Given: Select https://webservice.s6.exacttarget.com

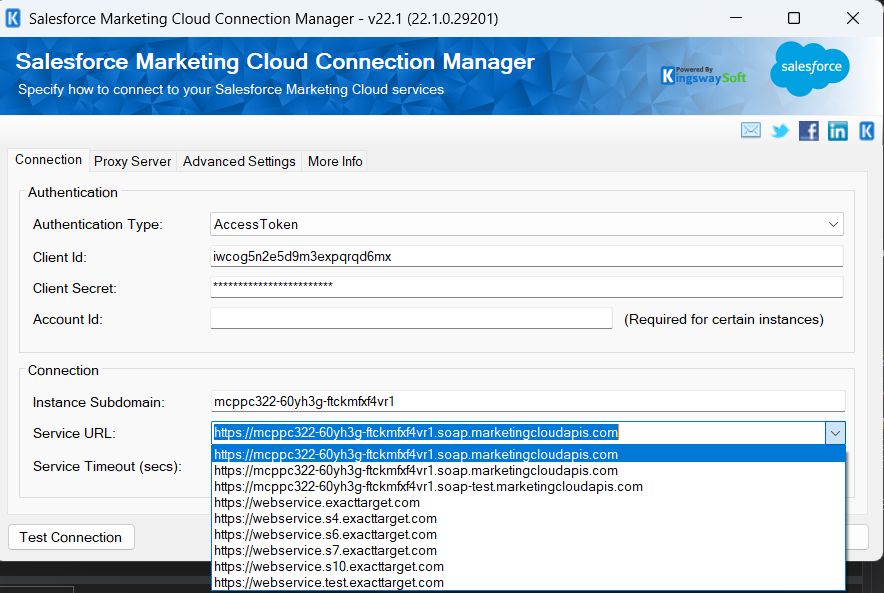Looking at the screenshot, I should click(528, 534).
